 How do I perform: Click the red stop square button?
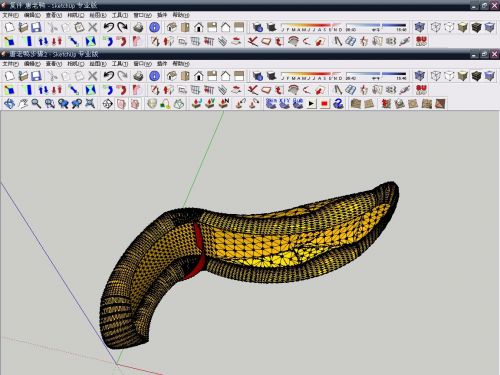324,104
